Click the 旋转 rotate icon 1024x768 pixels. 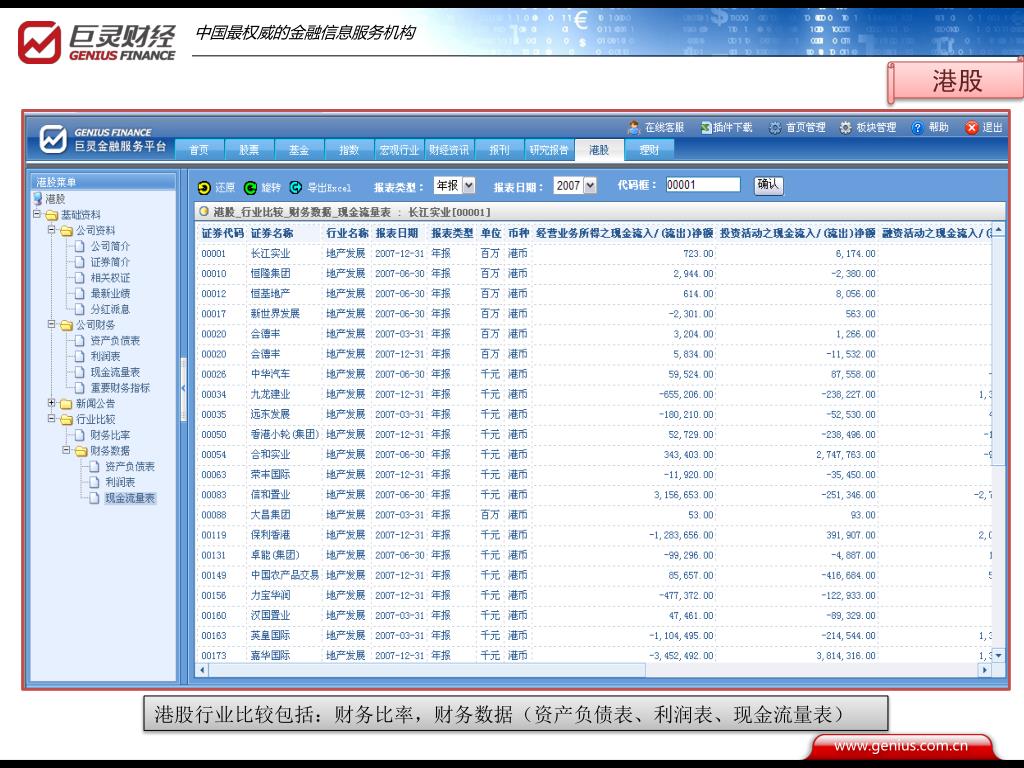250,188
